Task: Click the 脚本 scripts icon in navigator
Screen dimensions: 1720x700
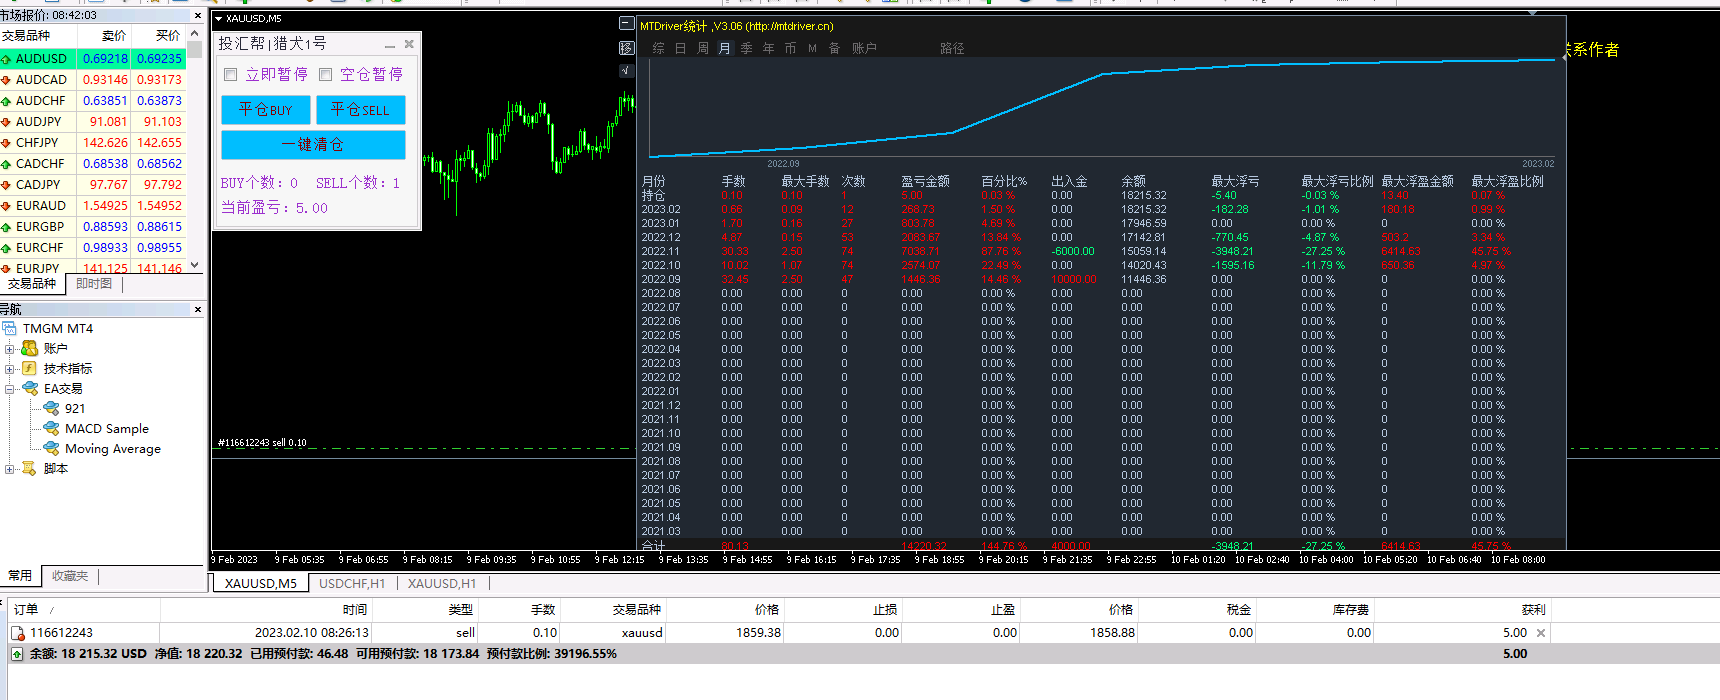Action: coord(30,468)
